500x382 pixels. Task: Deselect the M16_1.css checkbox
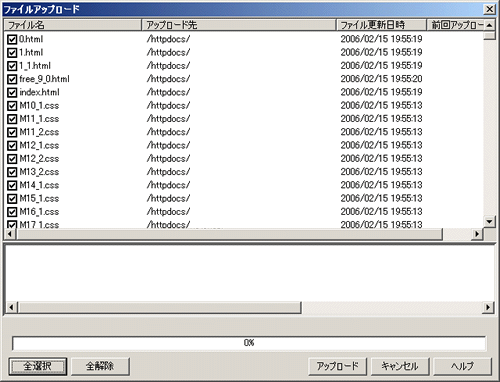(x=12, y=212)
